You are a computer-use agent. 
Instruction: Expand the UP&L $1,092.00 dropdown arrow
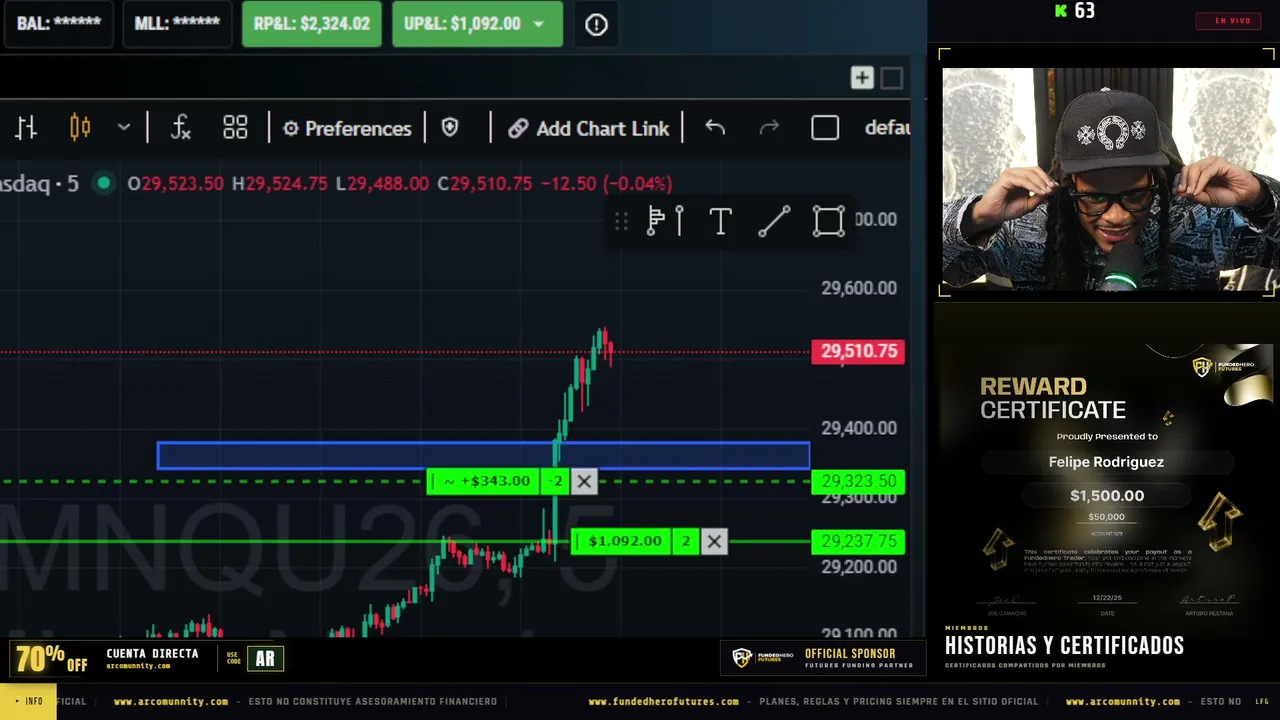[540, 24]
